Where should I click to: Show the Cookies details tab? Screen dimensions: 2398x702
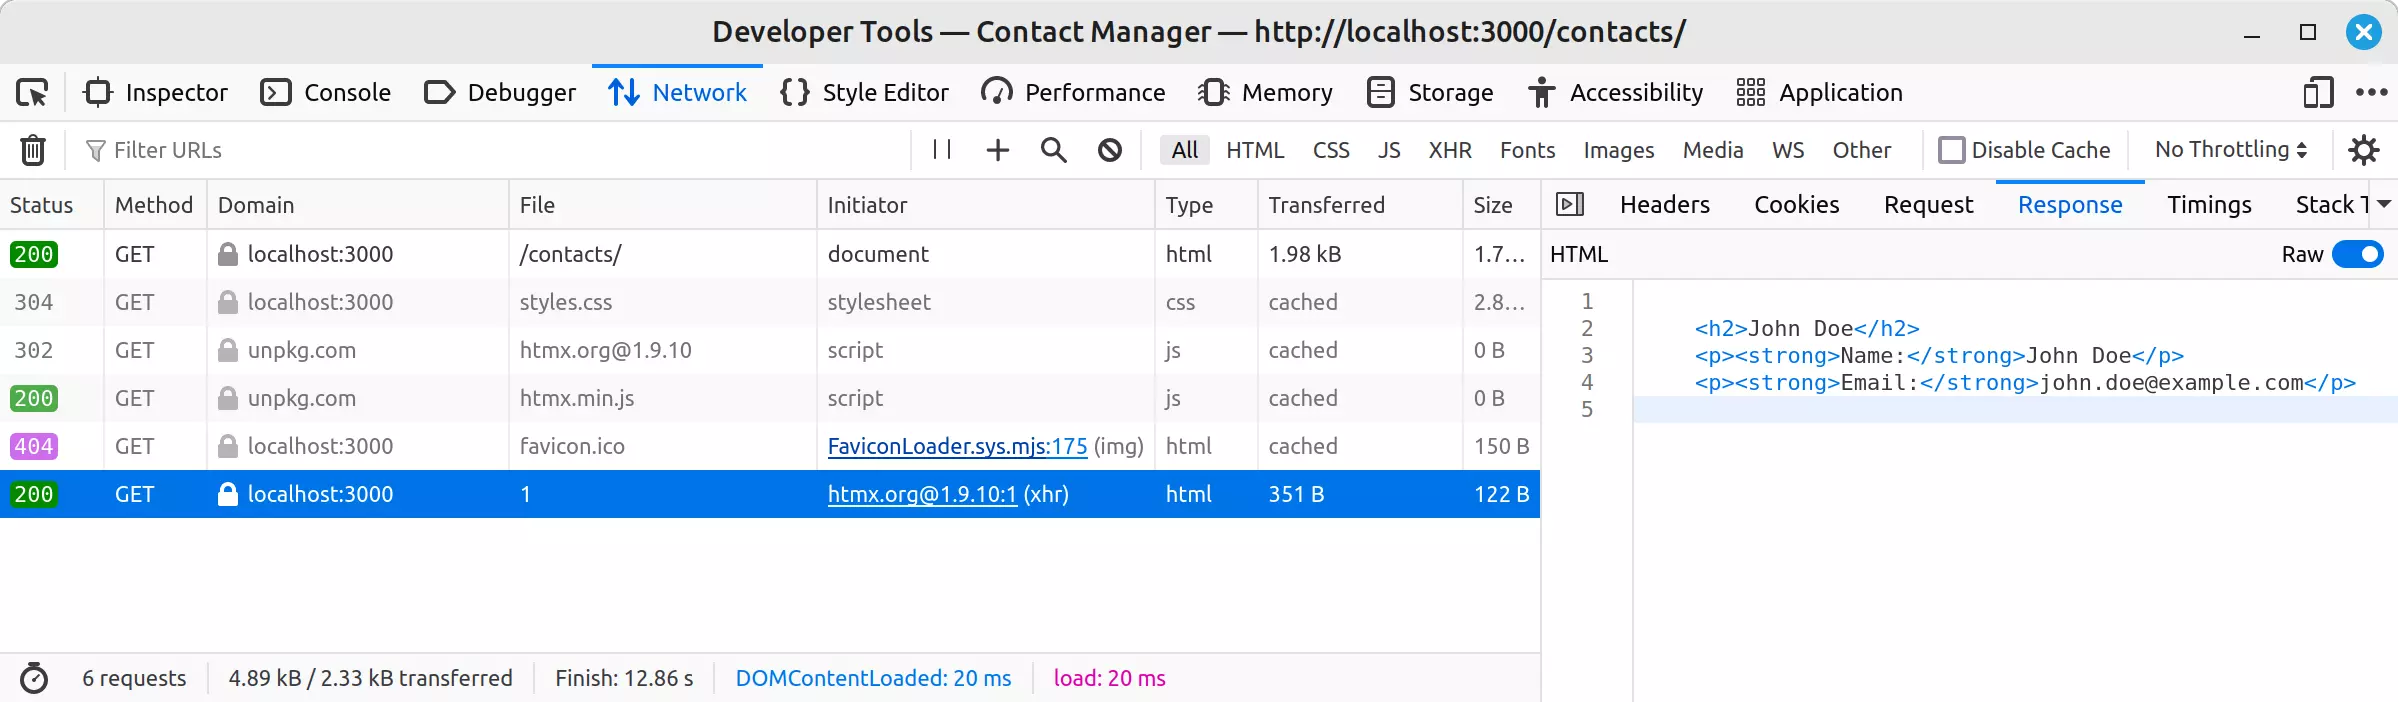point(1797,205)
